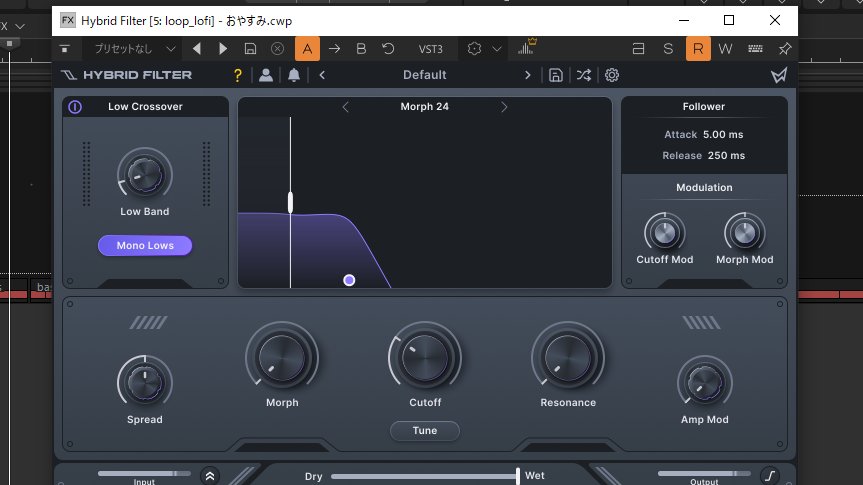This screenshot has width=863, height=485.
Task: Click the Hybrid Filter logo
Action: 127,75
